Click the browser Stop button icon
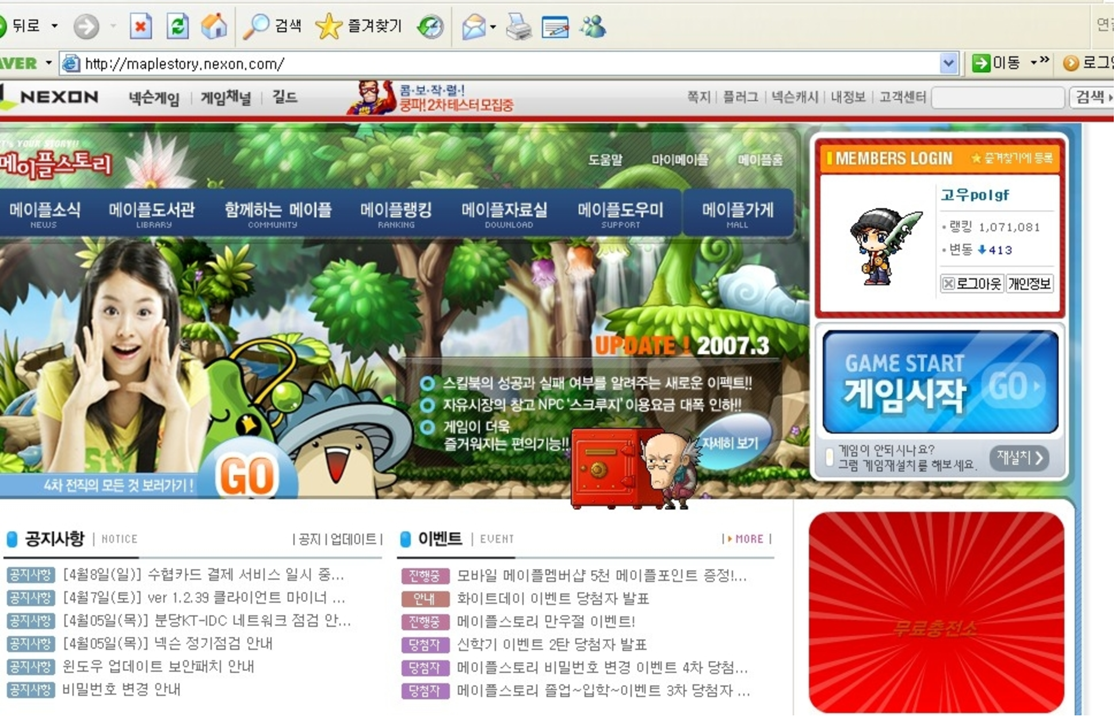The image size is (1115, 720). click(x=141, y=27)
